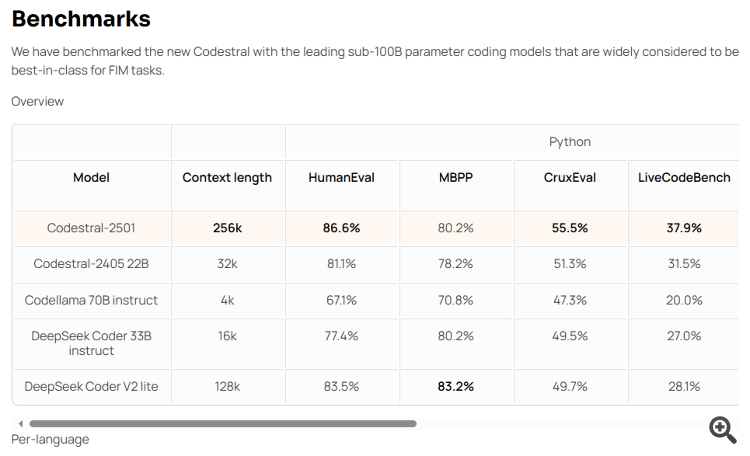750x456 pixels.
Task: Click the Per-language label
Action: click(x=50, y=440)
